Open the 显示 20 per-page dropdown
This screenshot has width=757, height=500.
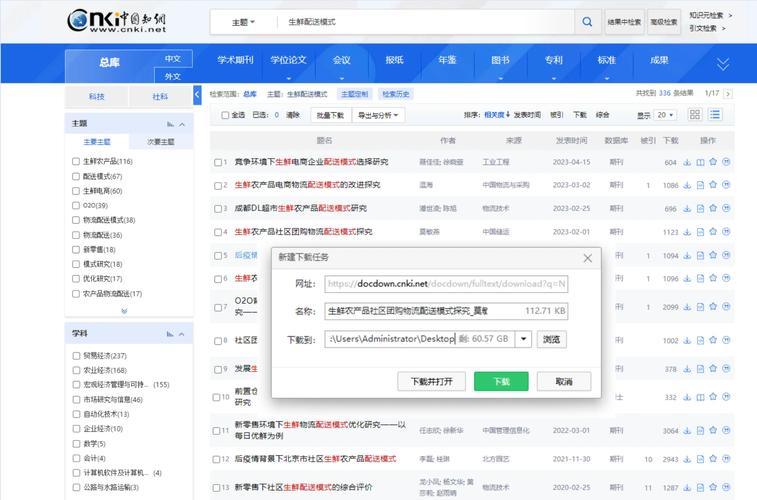pyautogui.click(x=666, y=115)
